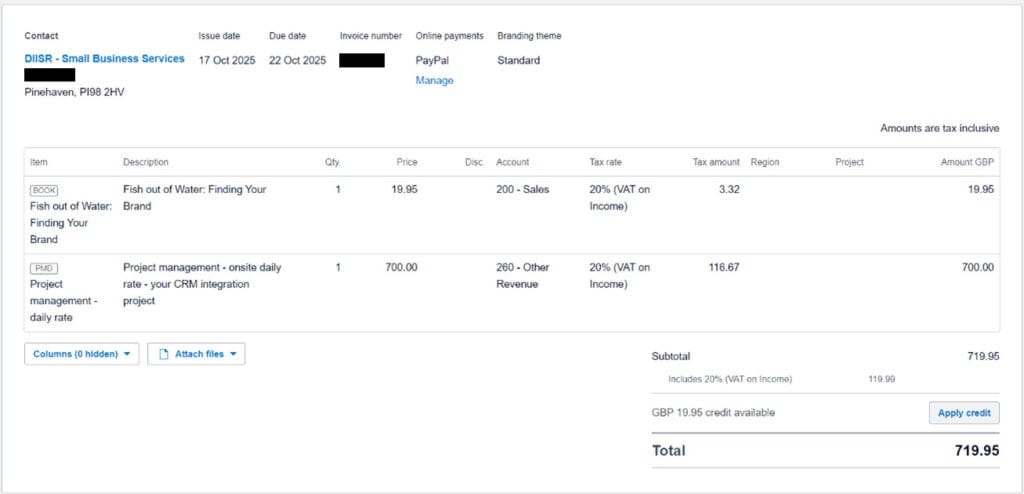Click the redacted invoice number field

tap(362, 60)
